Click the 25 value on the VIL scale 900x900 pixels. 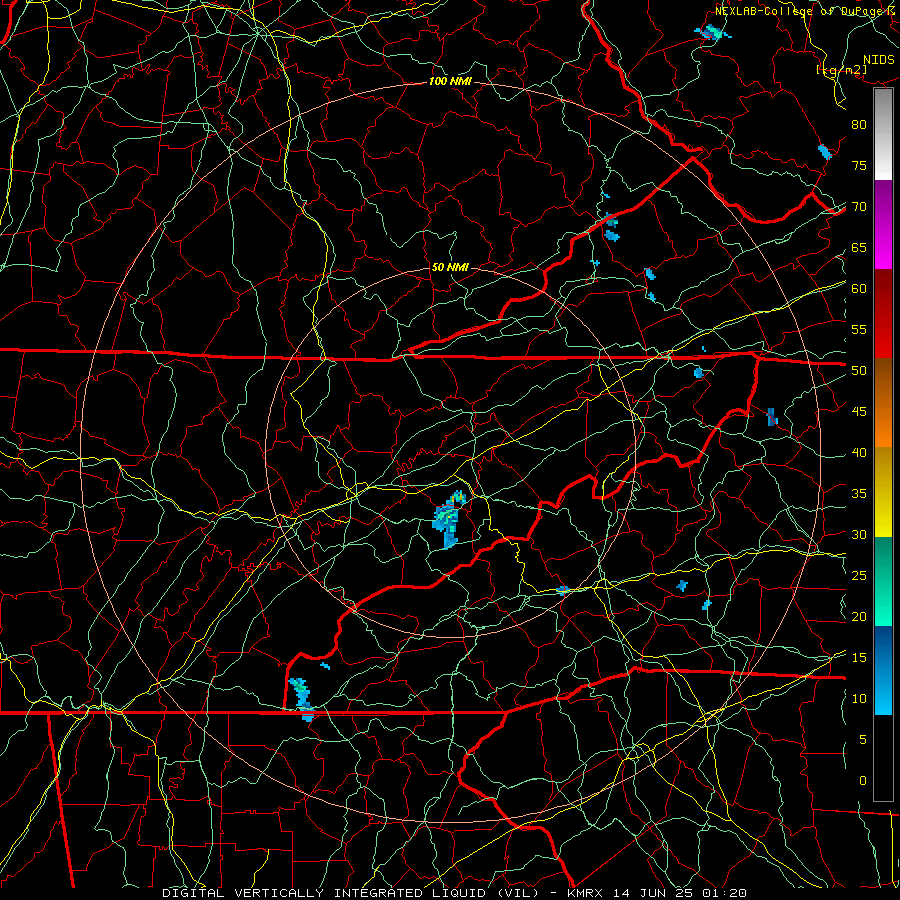pyautogui.click(x=859, y=576)
